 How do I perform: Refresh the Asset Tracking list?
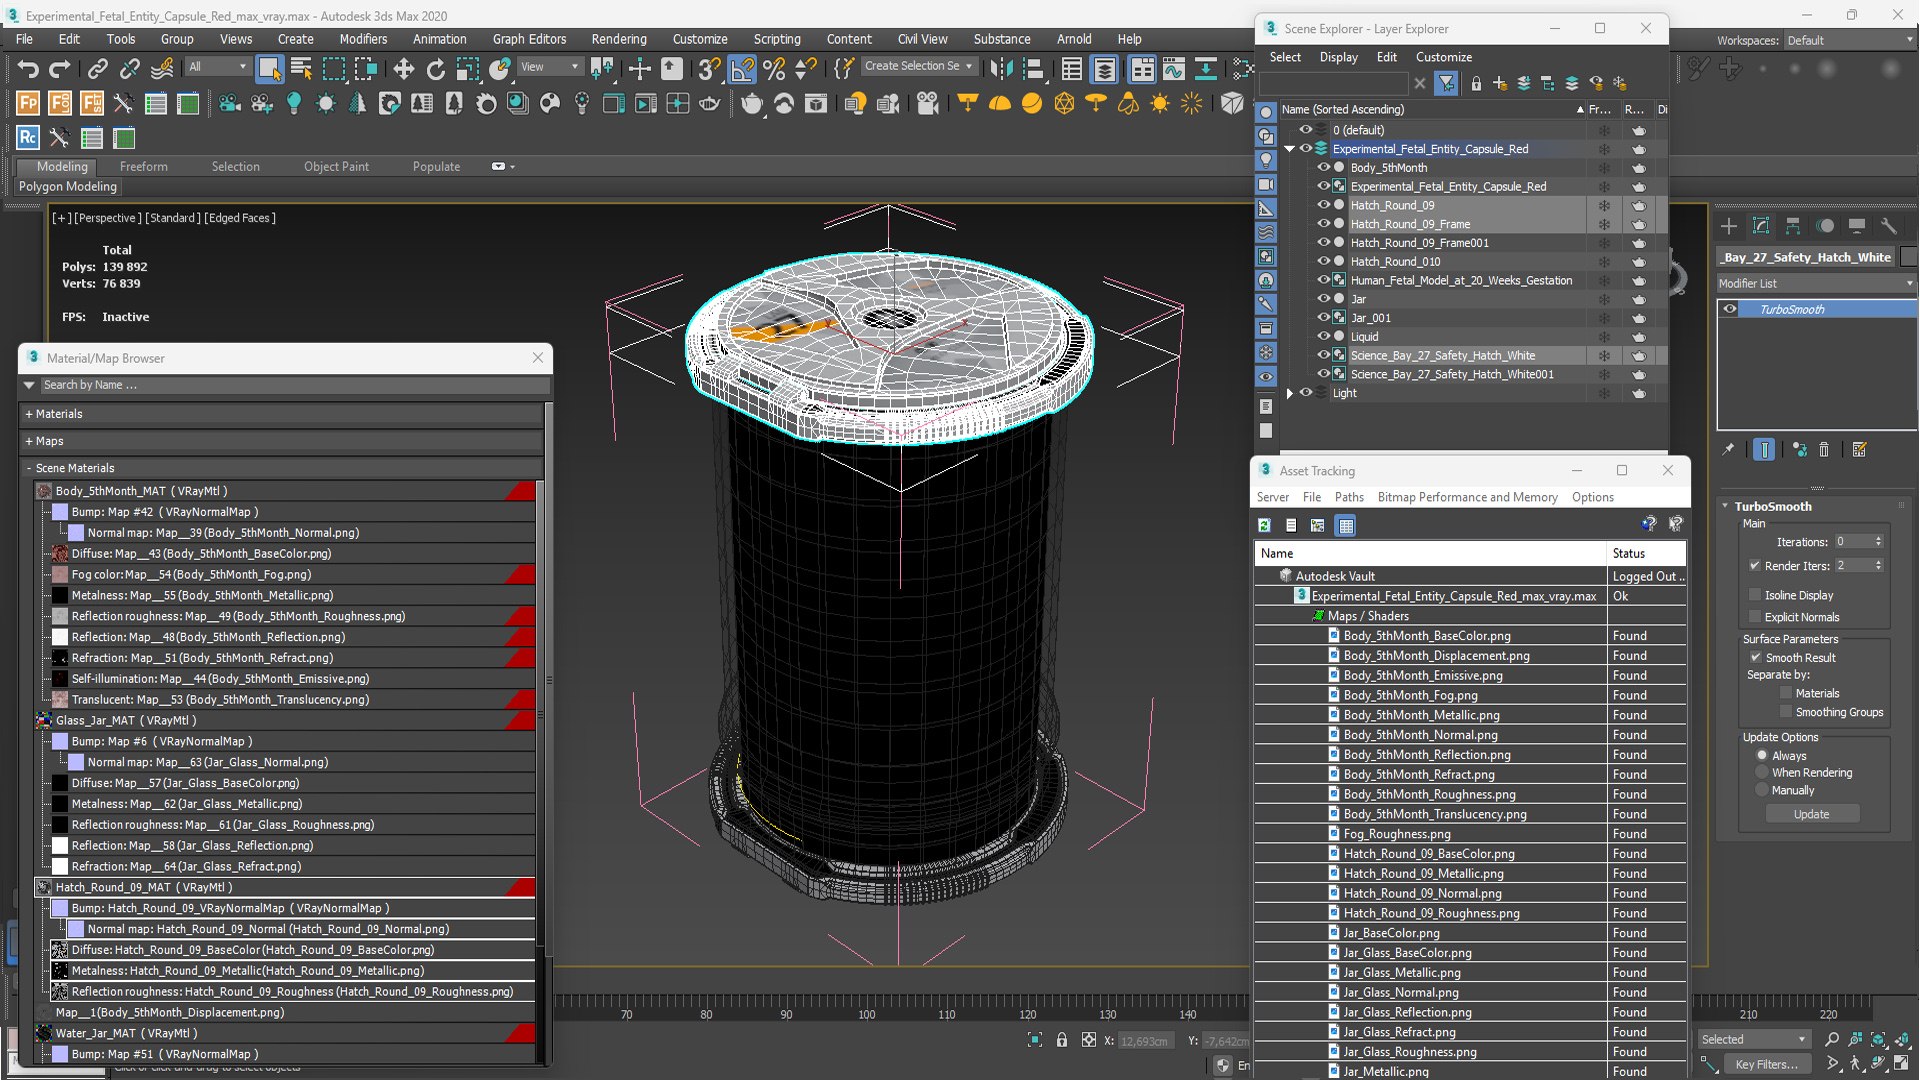pos(1264,525)
